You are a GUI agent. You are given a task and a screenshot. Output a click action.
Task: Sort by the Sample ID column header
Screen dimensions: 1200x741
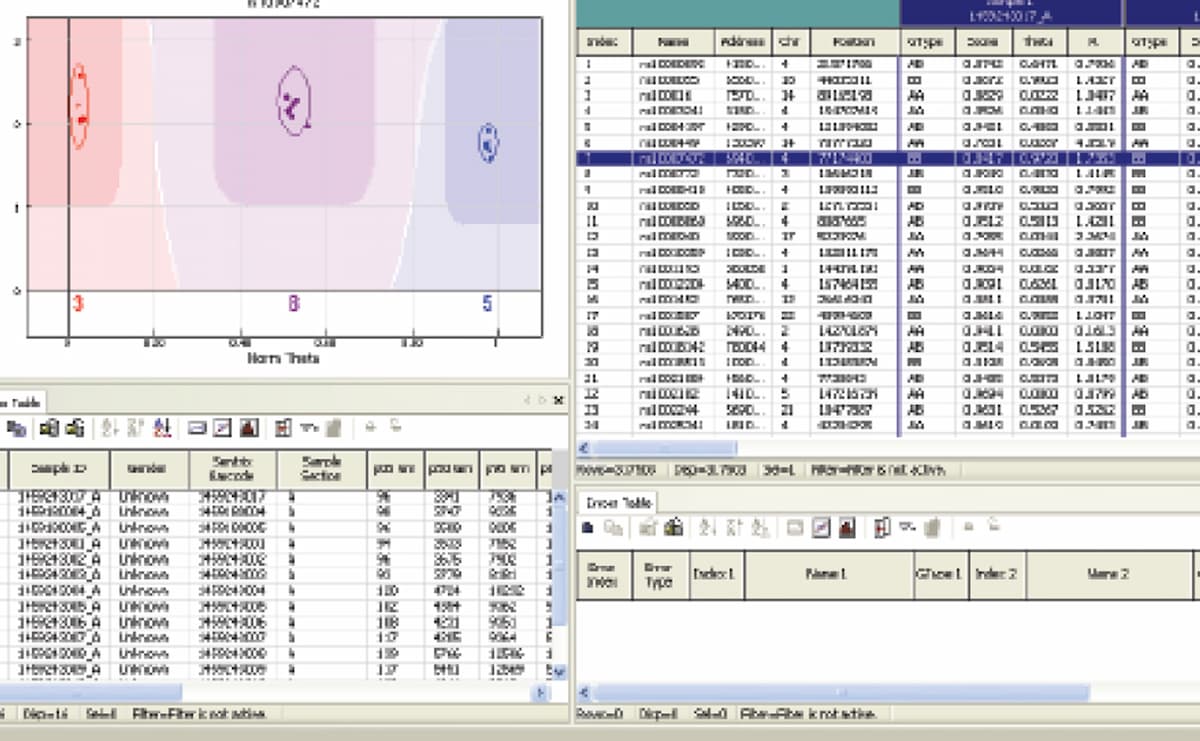click(x=59, y=468)
